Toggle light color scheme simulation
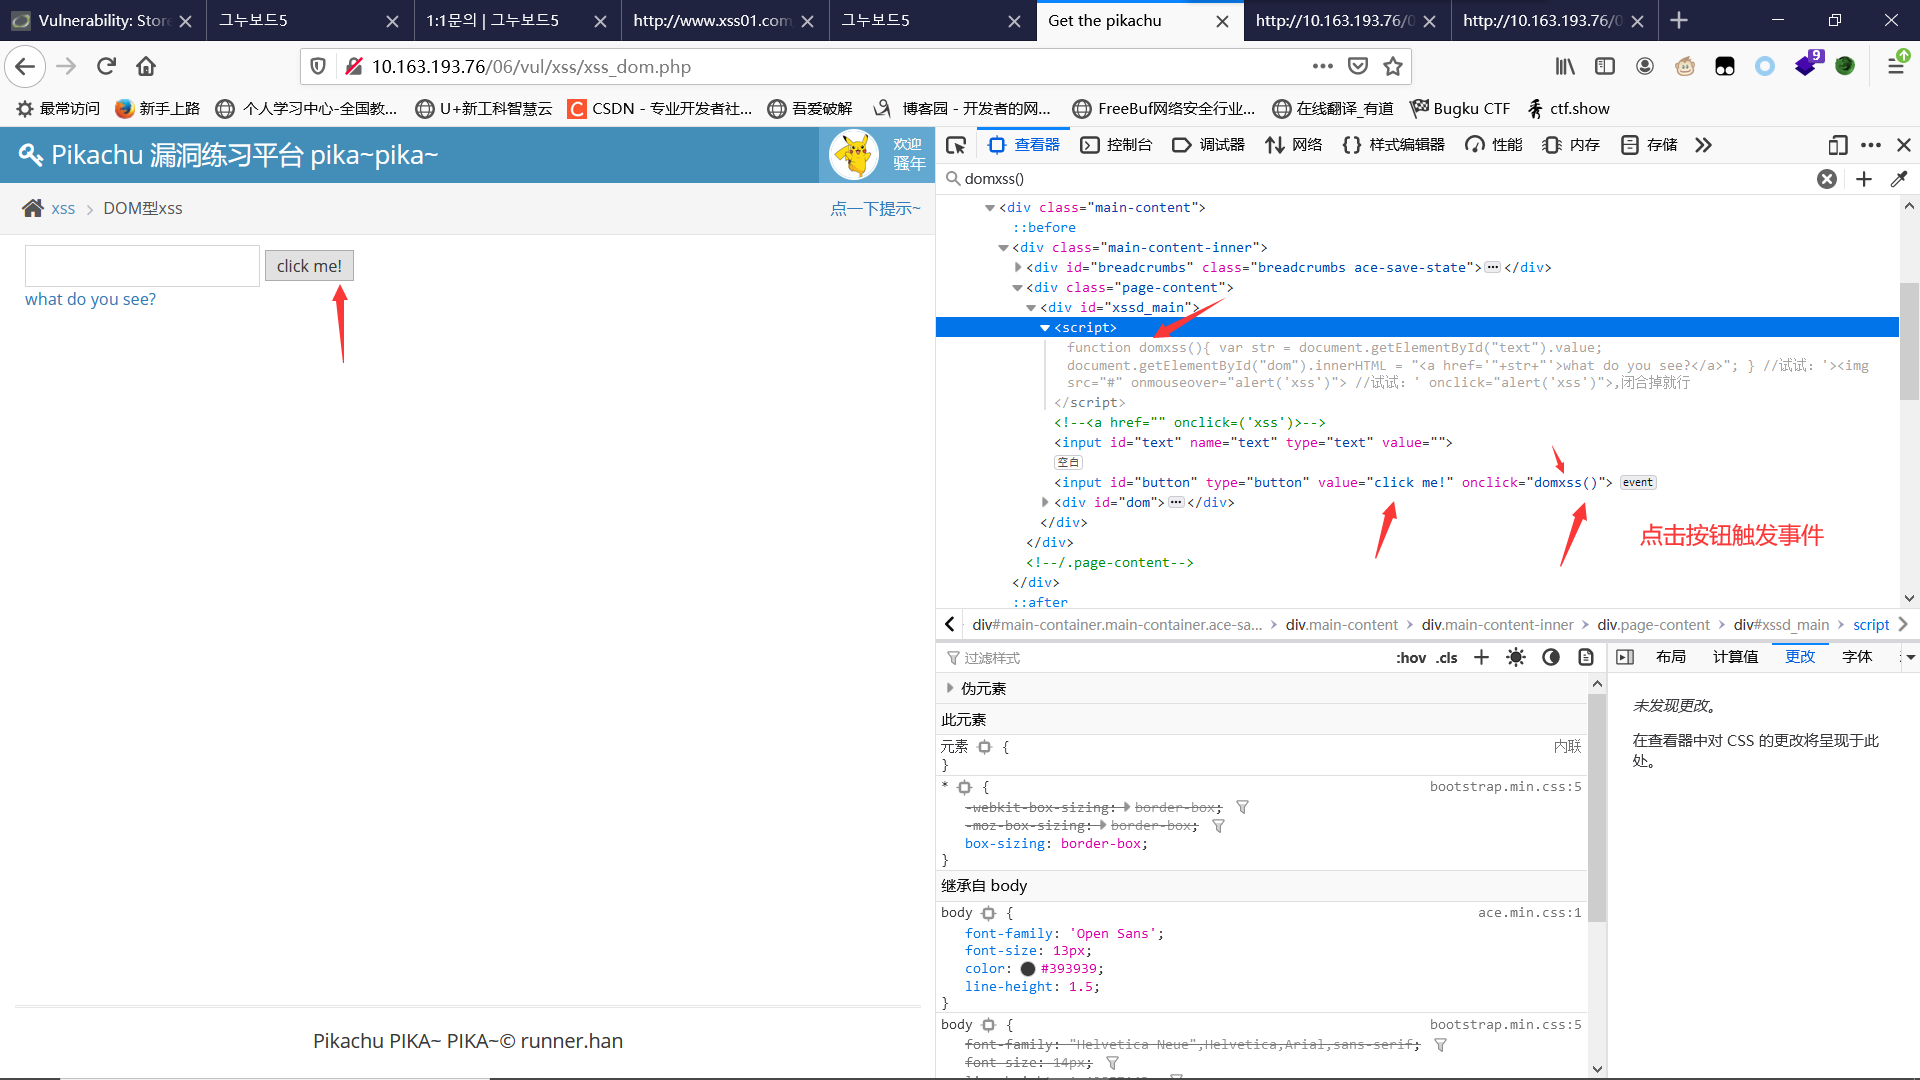The image size is (1920, 1080). coord(1516,657)
